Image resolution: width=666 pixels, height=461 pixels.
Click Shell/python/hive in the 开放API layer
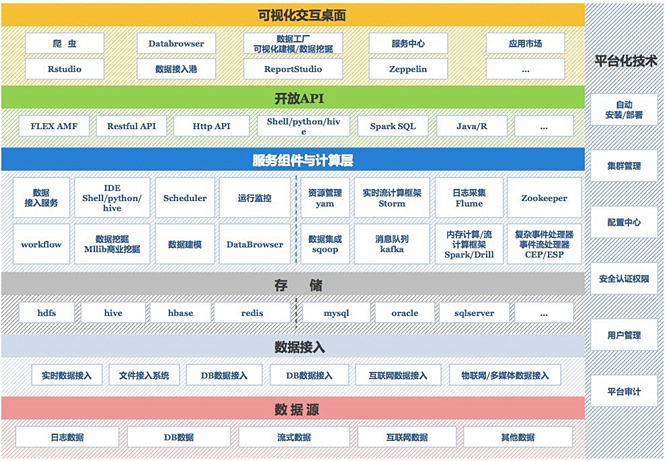303,126
